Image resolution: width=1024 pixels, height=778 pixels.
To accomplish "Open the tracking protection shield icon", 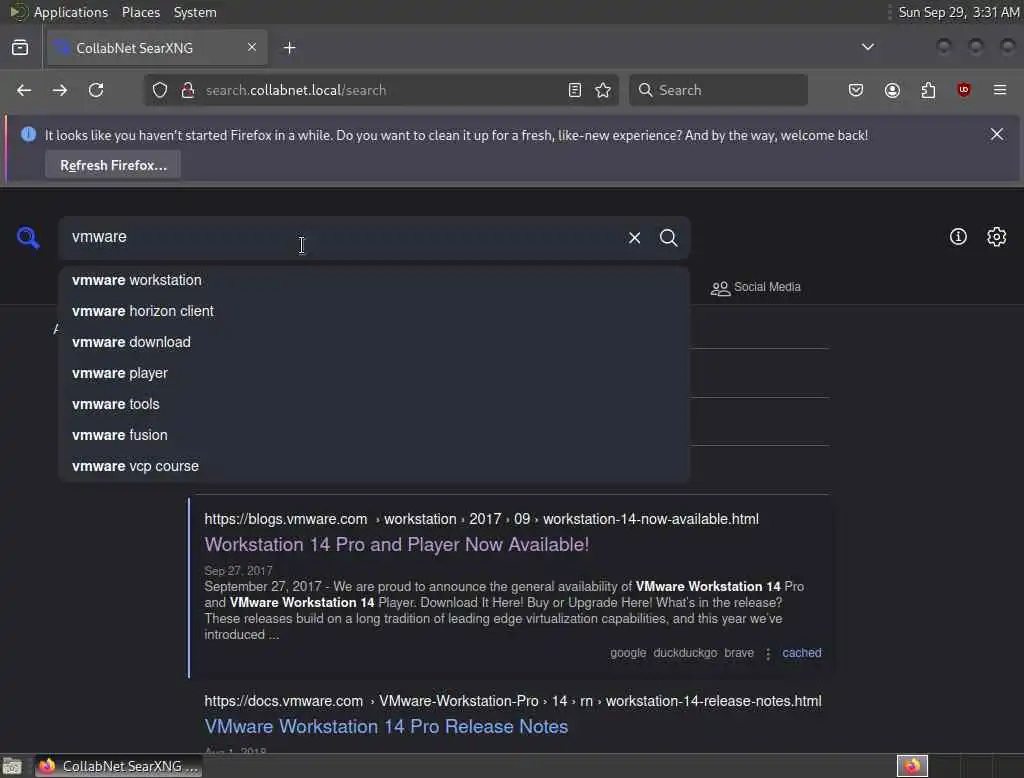I will coord(160,90).
